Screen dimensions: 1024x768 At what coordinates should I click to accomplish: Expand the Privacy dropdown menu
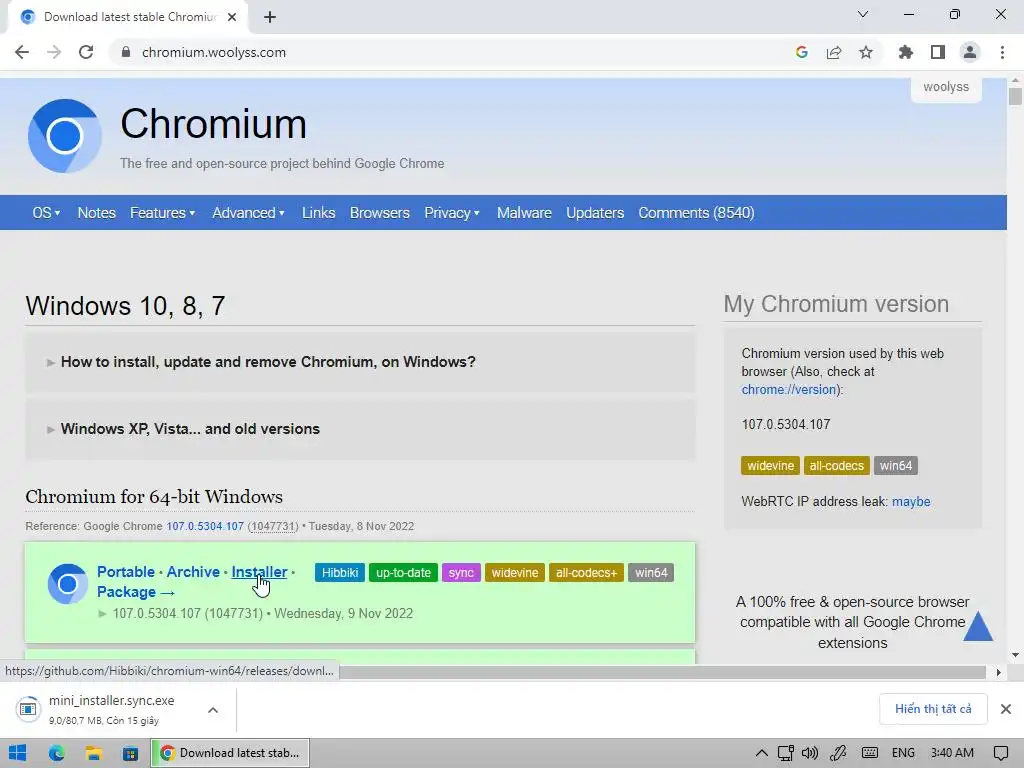click(452, 213)
